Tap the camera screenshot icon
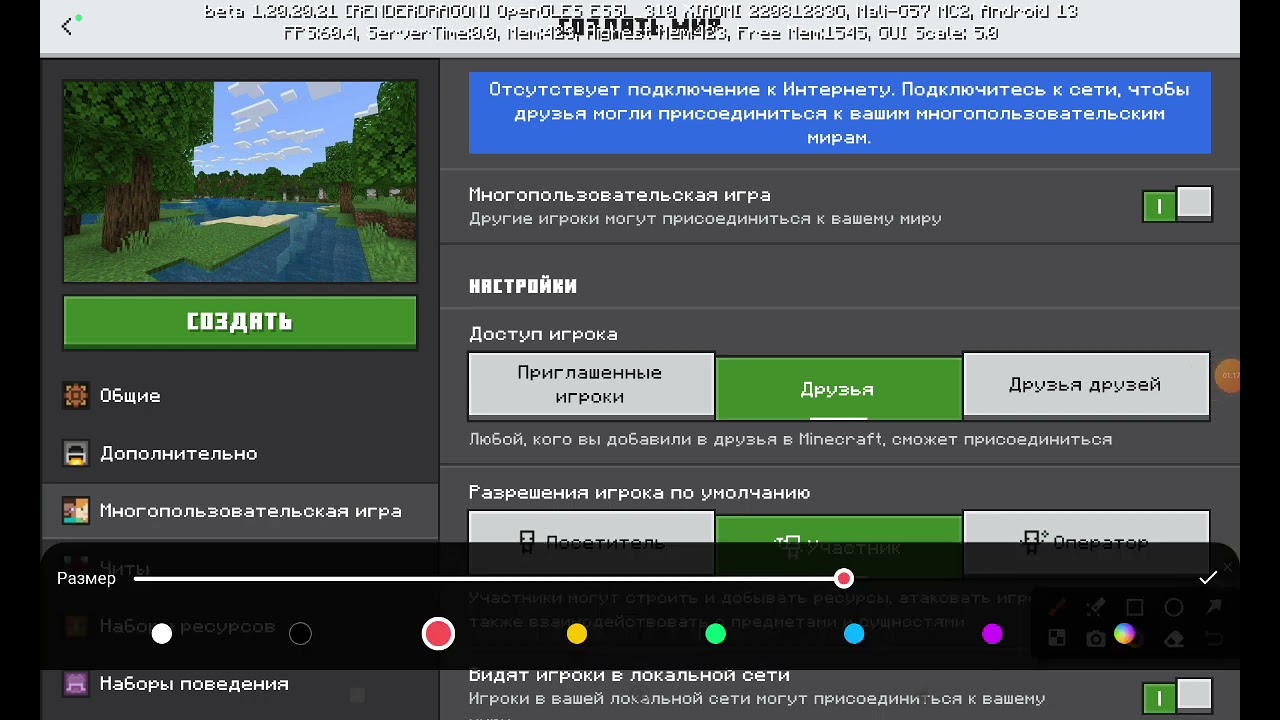This screenshot has width=1280, height=720. 1096,638
